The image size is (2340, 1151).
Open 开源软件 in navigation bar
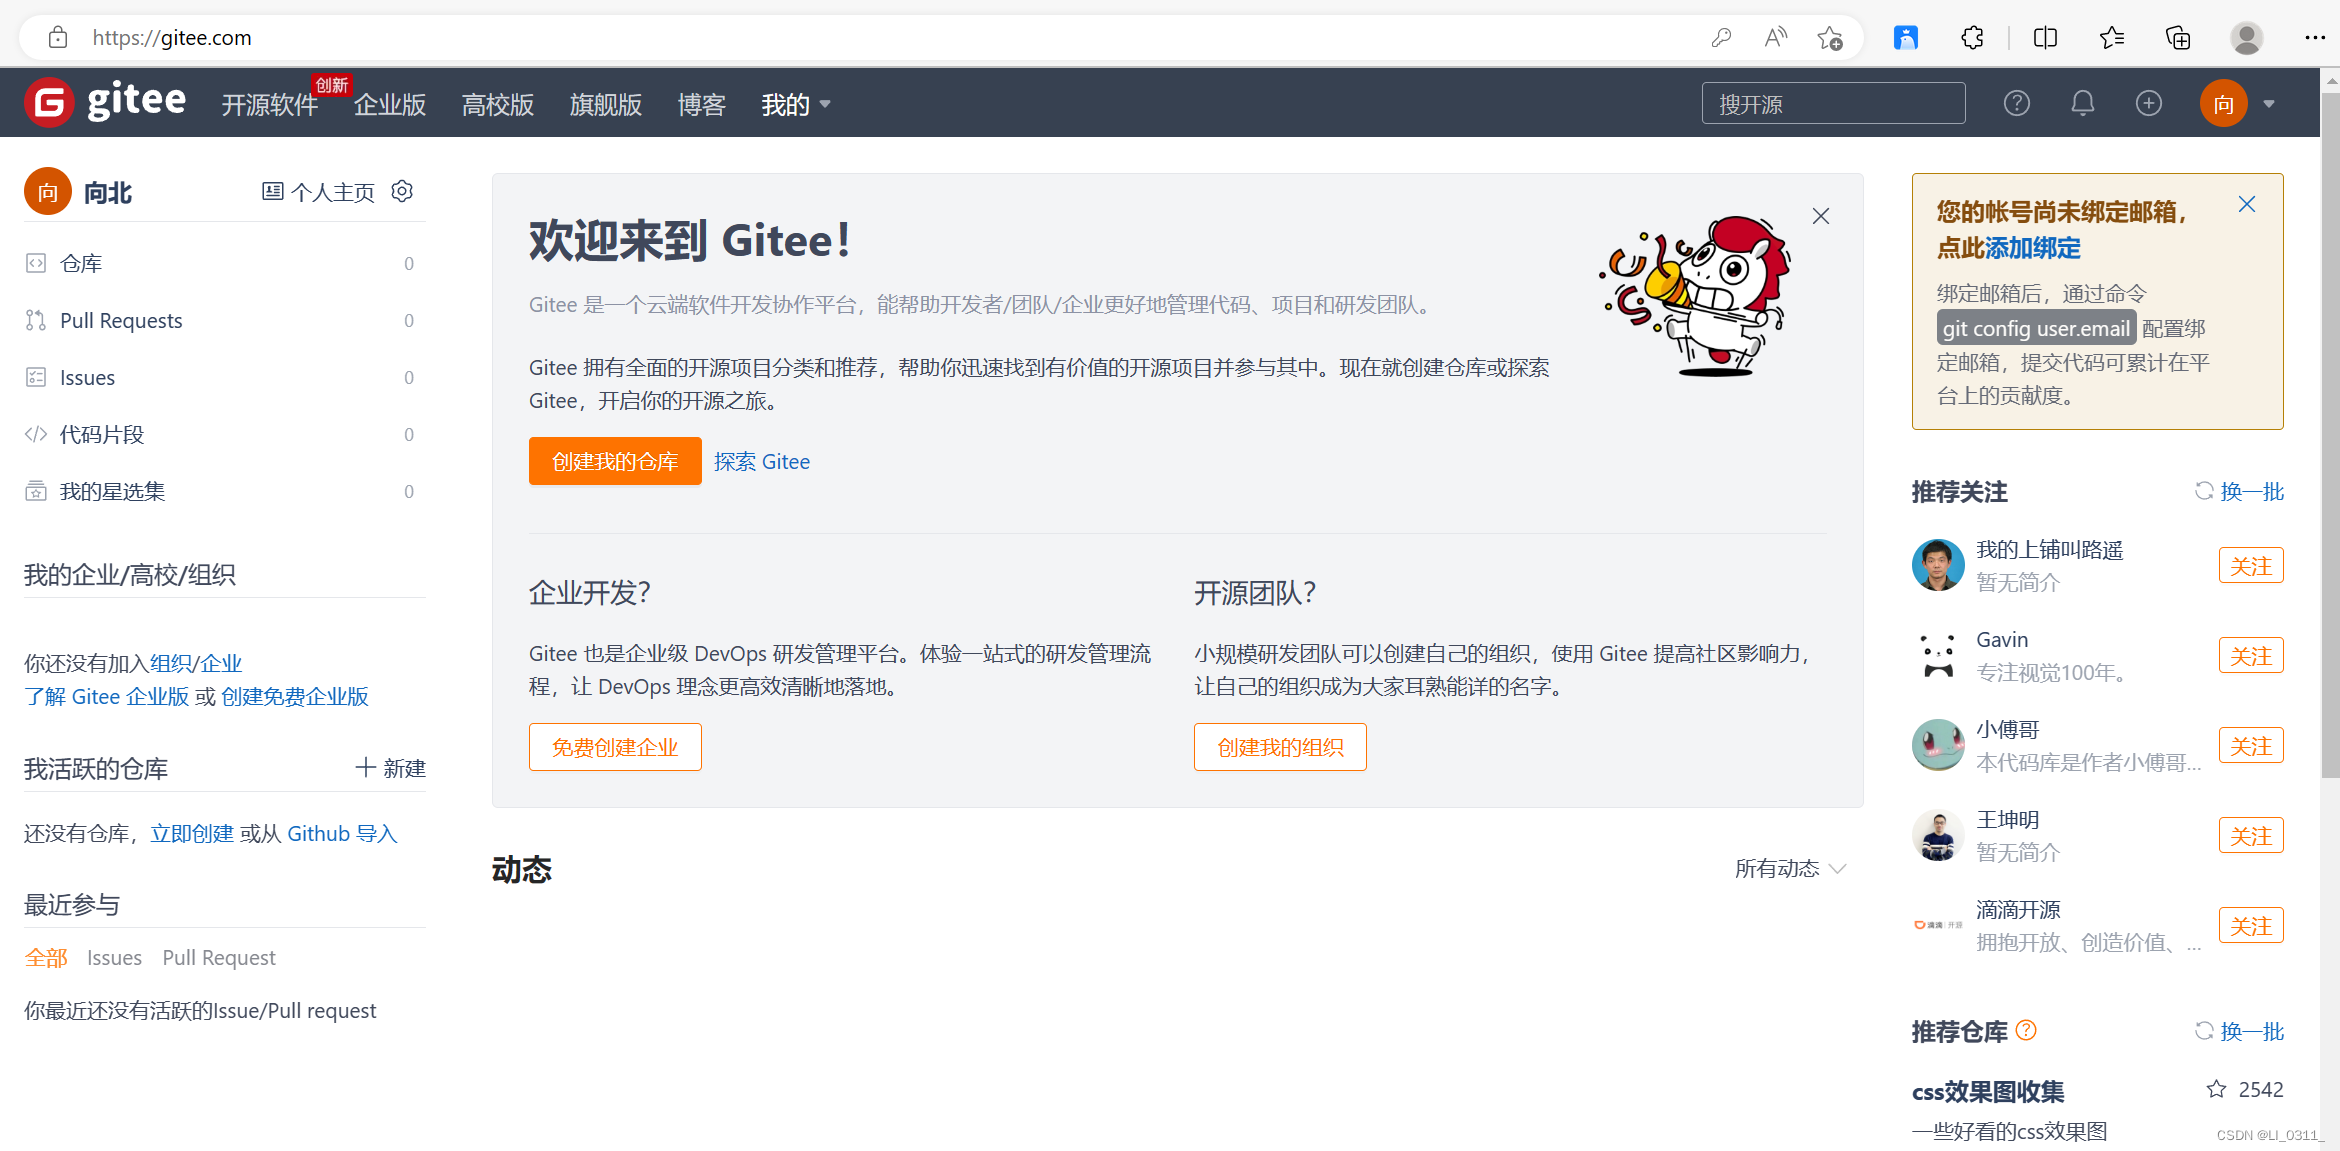click(x=270, y=104)
